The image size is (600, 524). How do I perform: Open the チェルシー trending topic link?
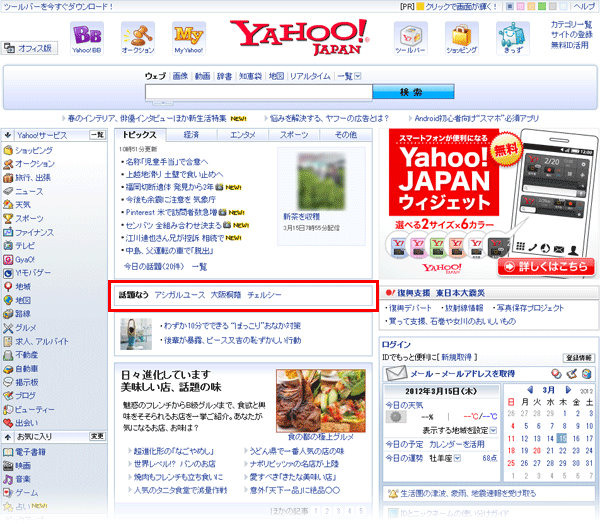[264, 295]
